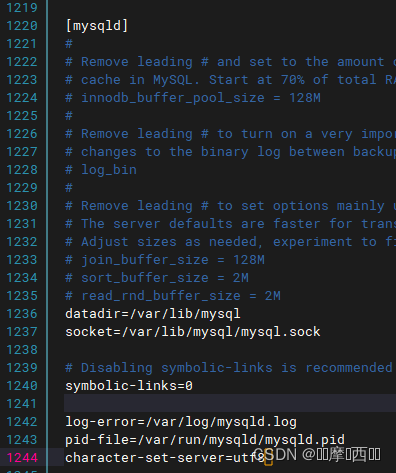Click the 'Disabling symbolic-links is recommended' comment
Viewport: 396px width, 473px height.
(229, 368)
